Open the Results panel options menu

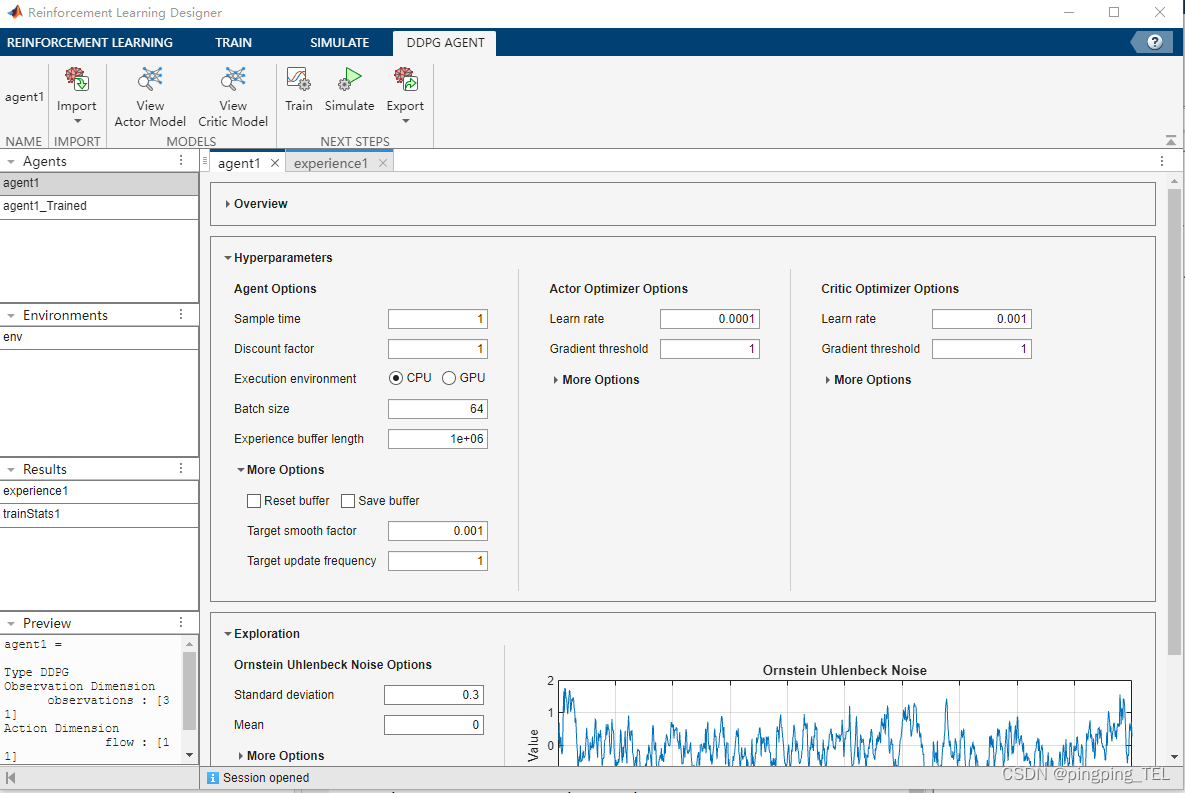coord(181,469)
